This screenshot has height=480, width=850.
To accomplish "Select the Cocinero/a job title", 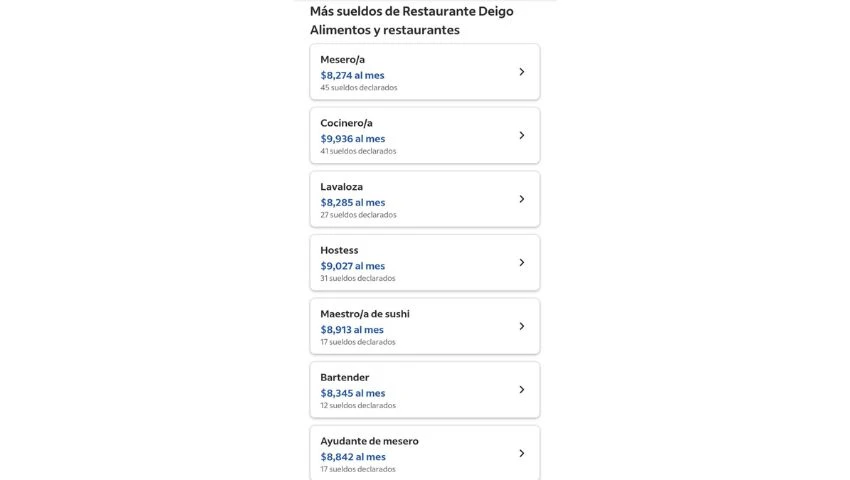I will tap(346, 123).
